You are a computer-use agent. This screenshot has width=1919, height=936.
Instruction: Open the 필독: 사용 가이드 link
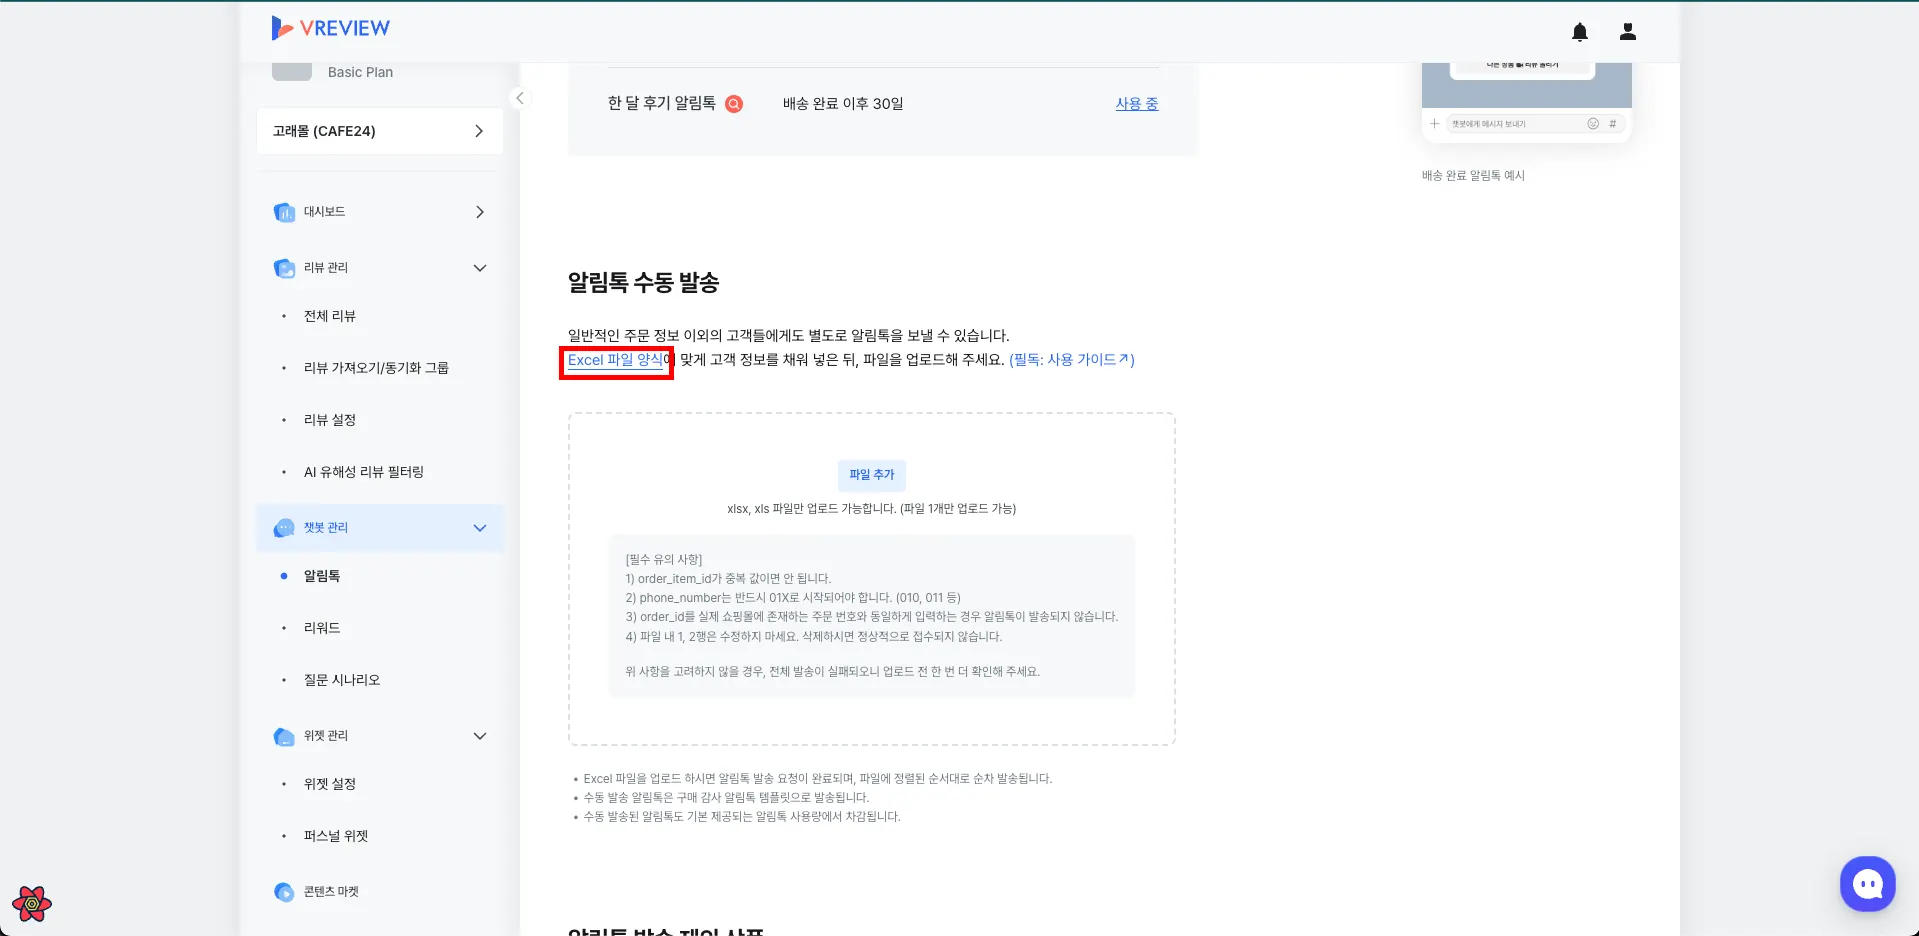click(x=1072, y=360)
